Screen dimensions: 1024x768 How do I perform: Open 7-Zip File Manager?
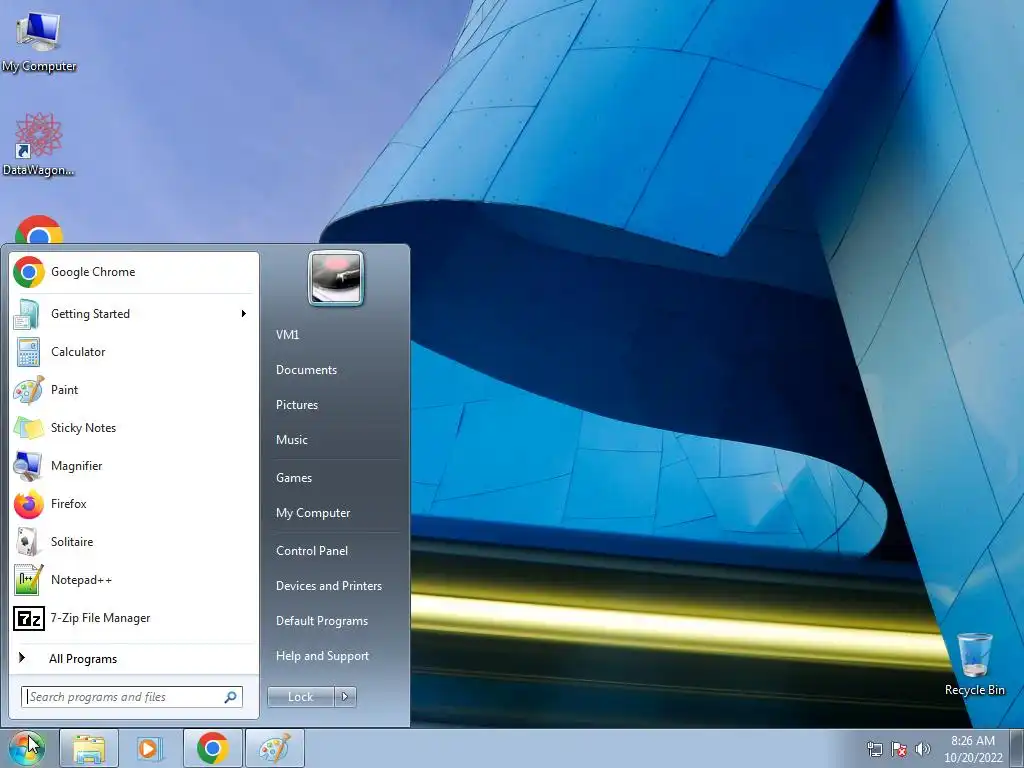point(133,618)
